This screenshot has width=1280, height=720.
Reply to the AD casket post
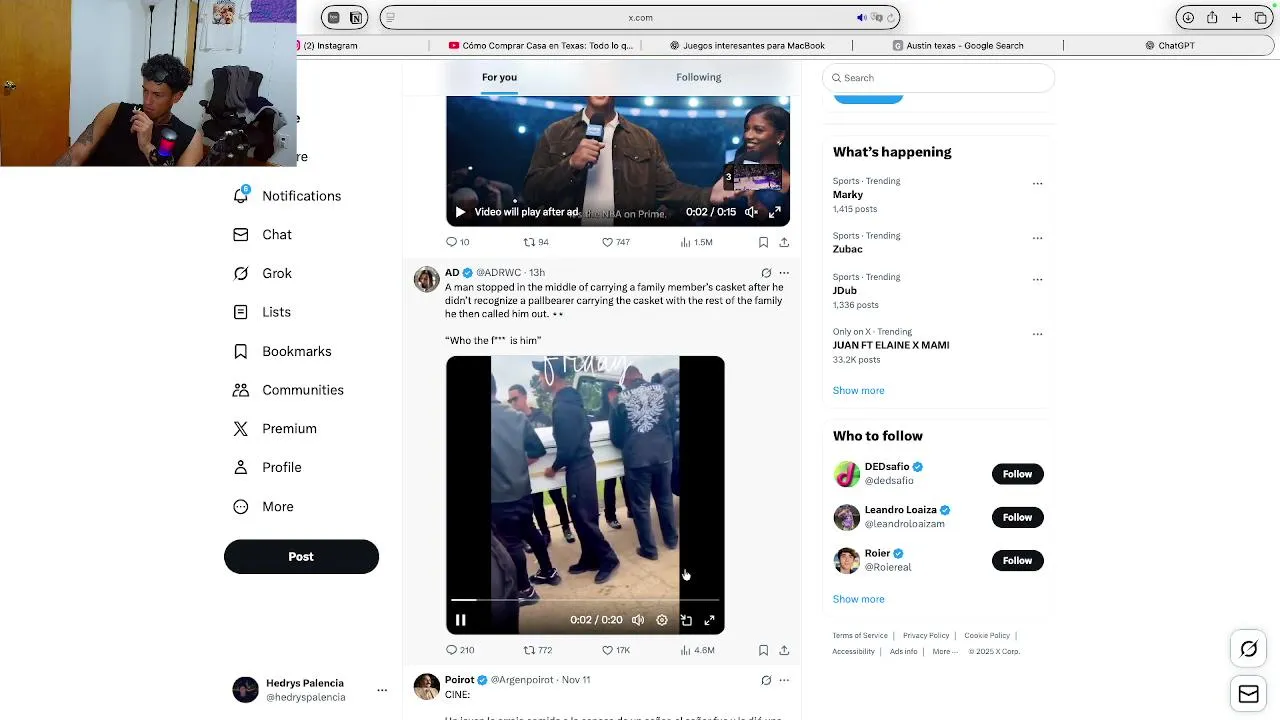point(460,650)
